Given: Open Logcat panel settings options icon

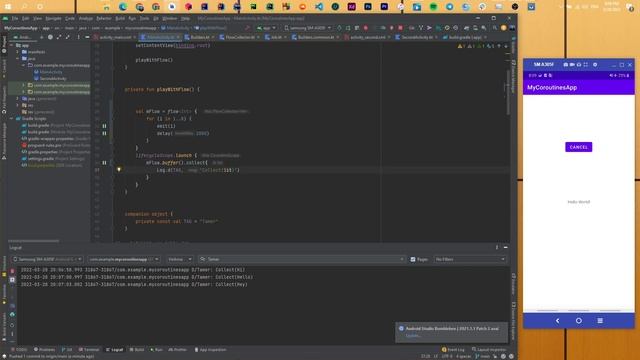Looking at the screenshot, I should pos(497,247).
